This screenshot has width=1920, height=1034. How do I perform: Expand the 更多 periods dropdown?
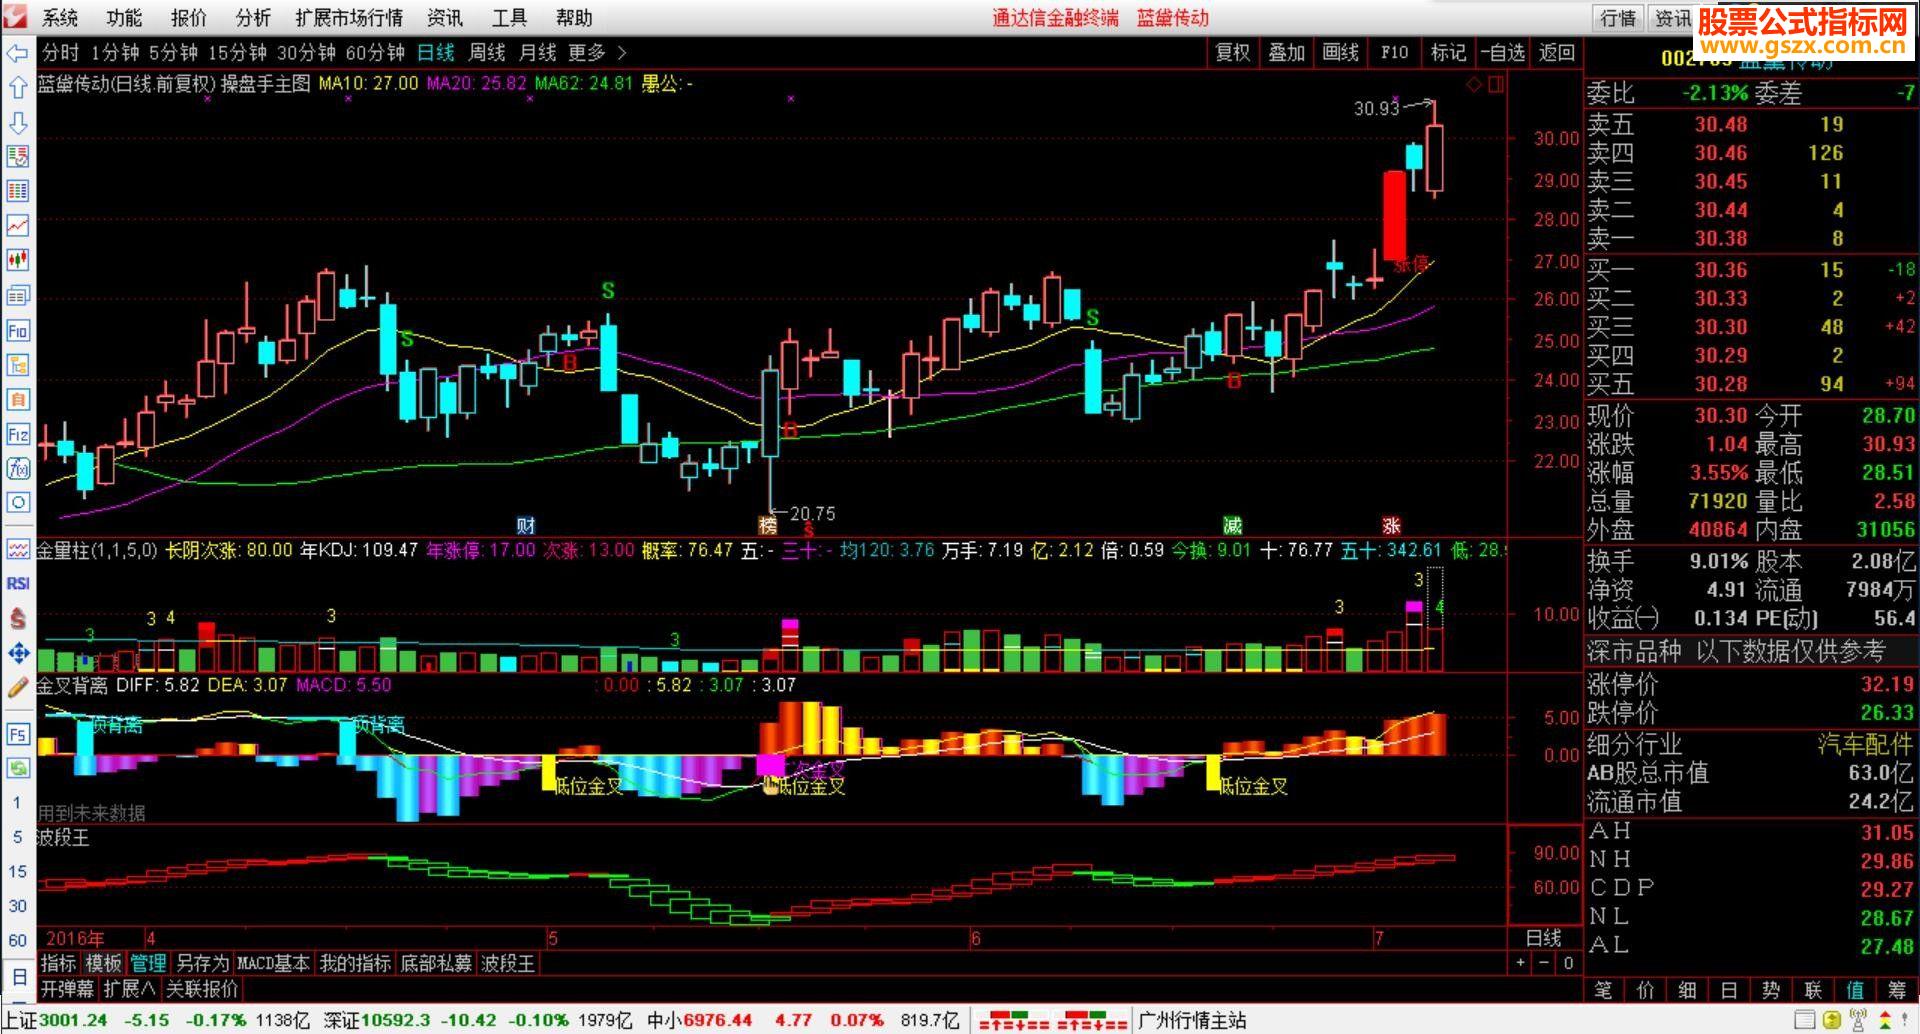(x=597, y=53)
